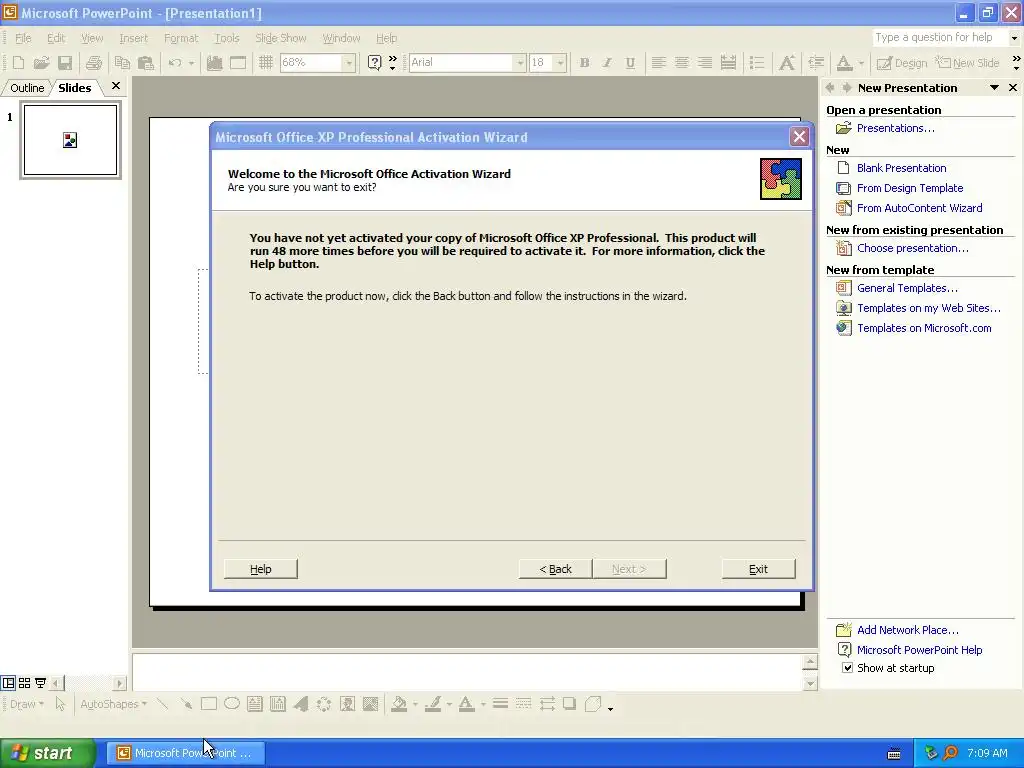This screenshot has width=1024, height=768.
Task: Click the Exit button in wizard
Action: pyautogui.click(x=758, y=569)
